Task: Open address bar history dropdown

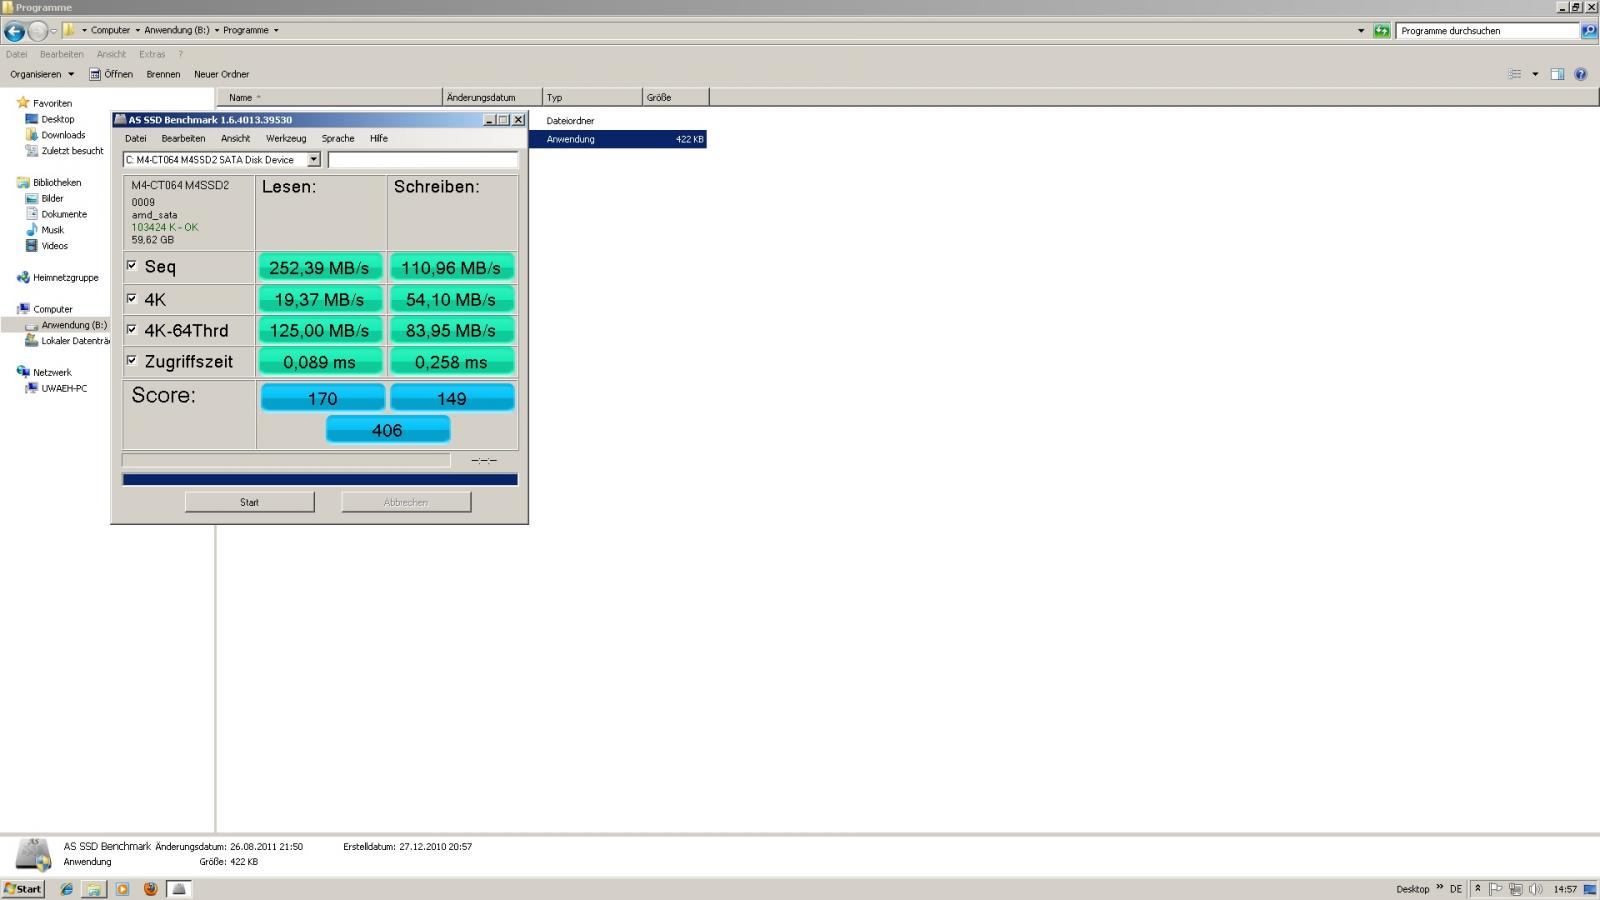Action: (1361, 31)
